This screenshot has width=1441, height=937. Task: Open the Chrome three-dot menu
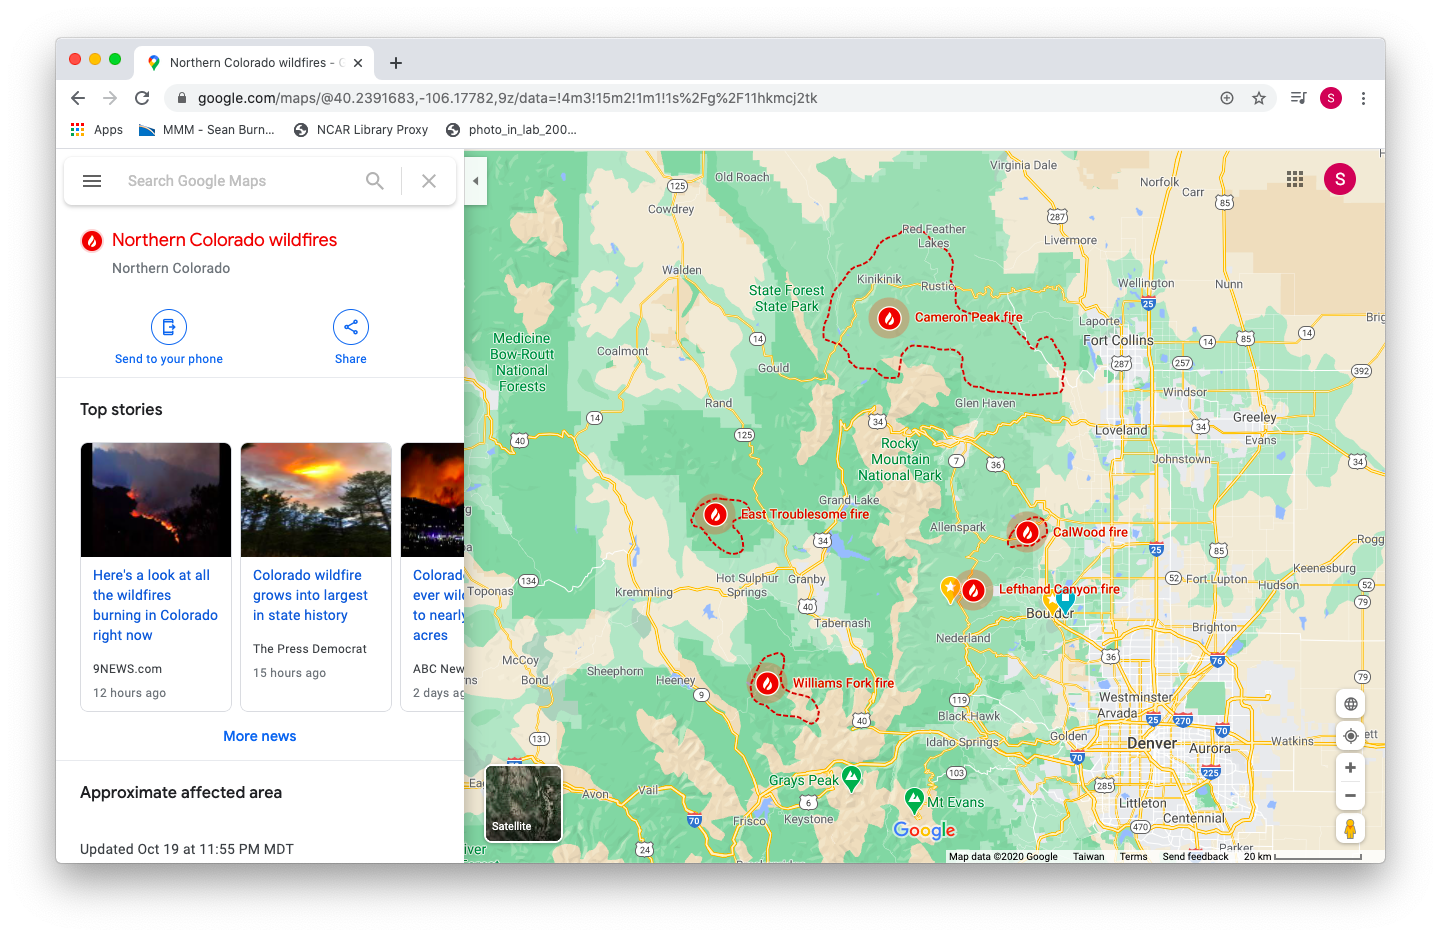coord(1363,98)
